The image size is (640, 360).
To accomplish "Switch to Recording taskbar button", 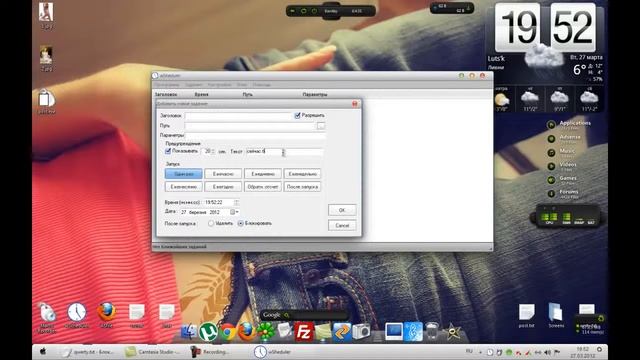I will [x=211, y=352].
